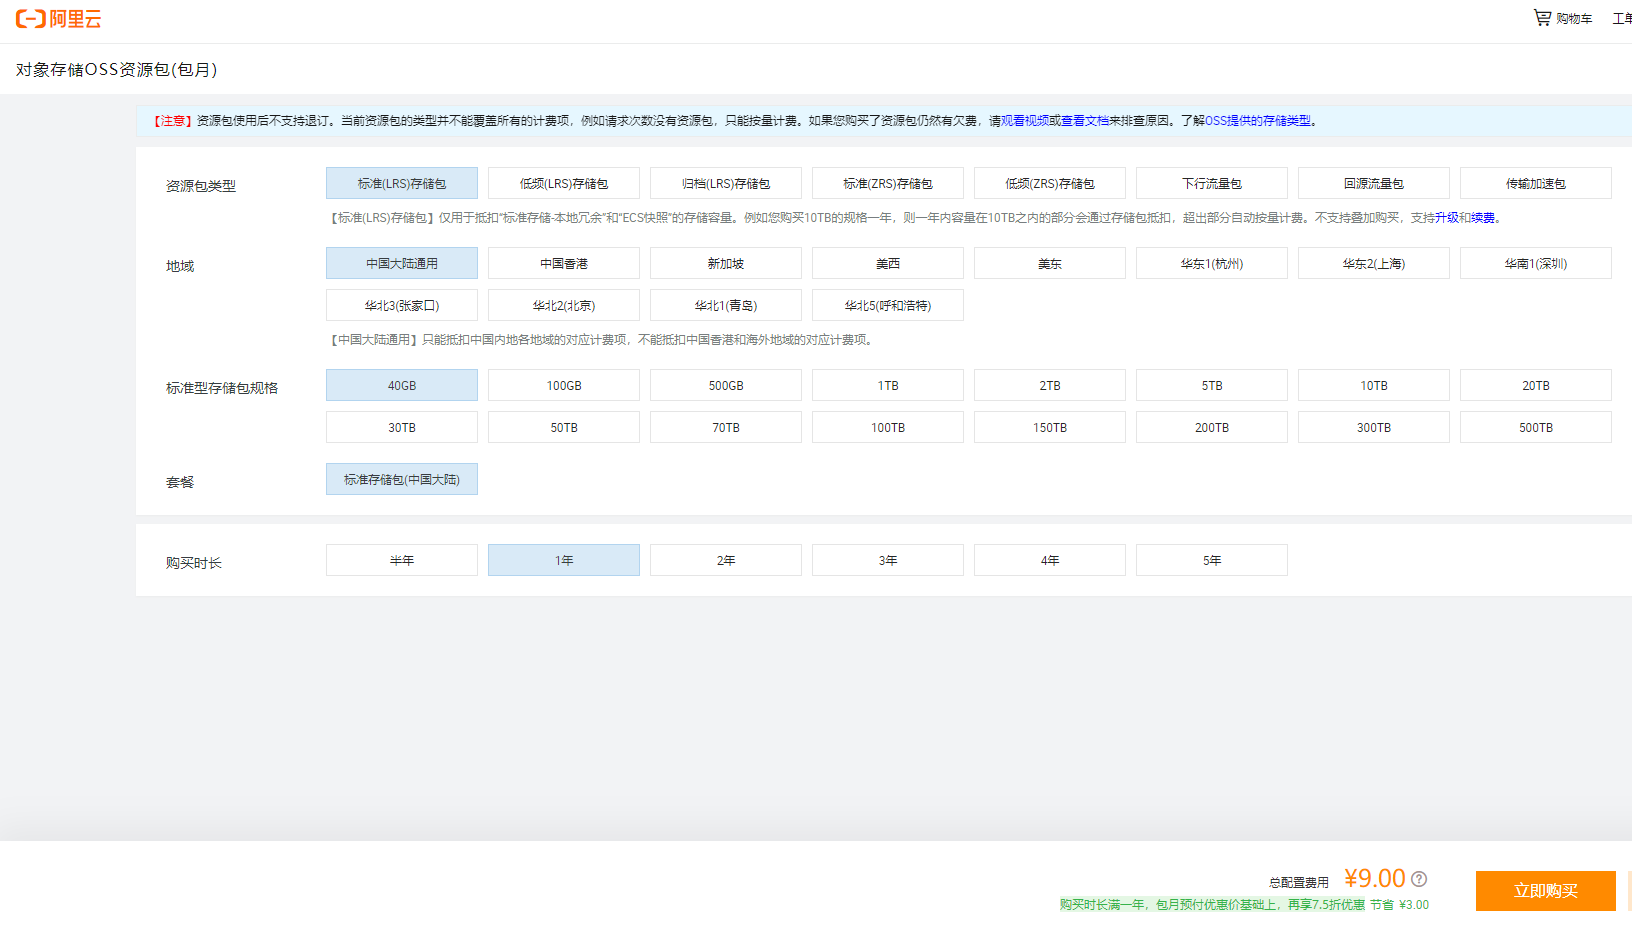The height and width of the screenshot is (926, 1632).
Task: Pick 华北1(青岛) region
Action: [x=726, y=305]
